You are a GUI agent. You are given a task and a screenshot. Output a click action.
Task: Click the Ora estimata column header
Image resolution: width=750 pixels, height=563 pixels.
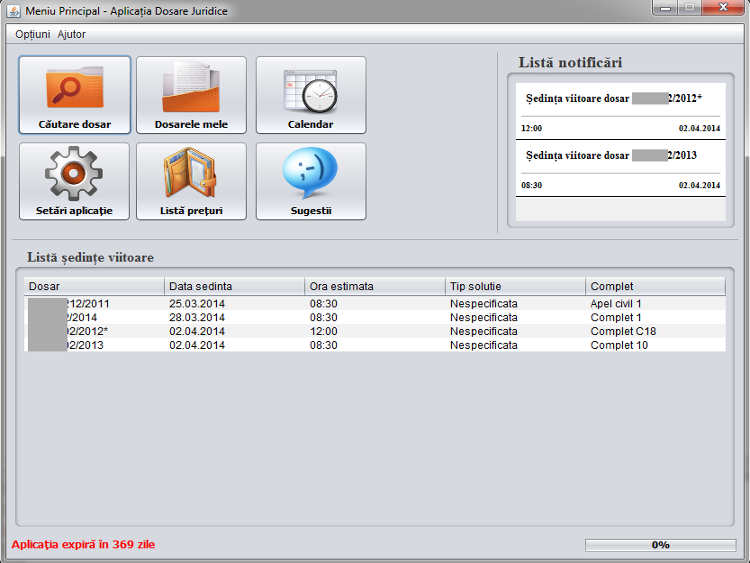375,286
